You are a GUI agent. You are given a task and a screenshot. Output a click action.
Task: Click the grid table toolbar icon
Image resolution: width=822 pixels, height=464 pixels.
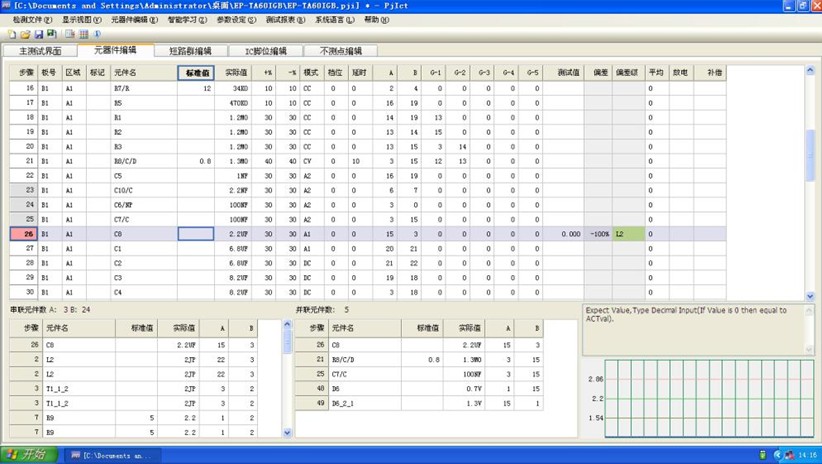coord(84,34)
